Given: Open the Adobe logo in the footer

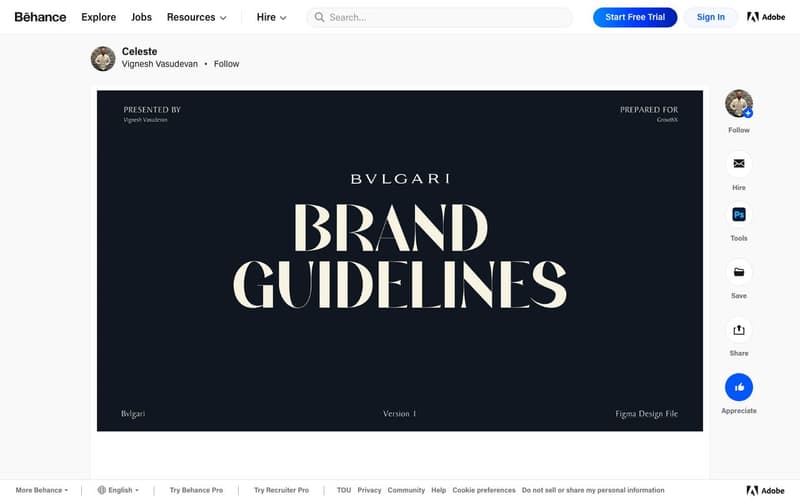Looking at the screenshot, I should tap(765, 490).
